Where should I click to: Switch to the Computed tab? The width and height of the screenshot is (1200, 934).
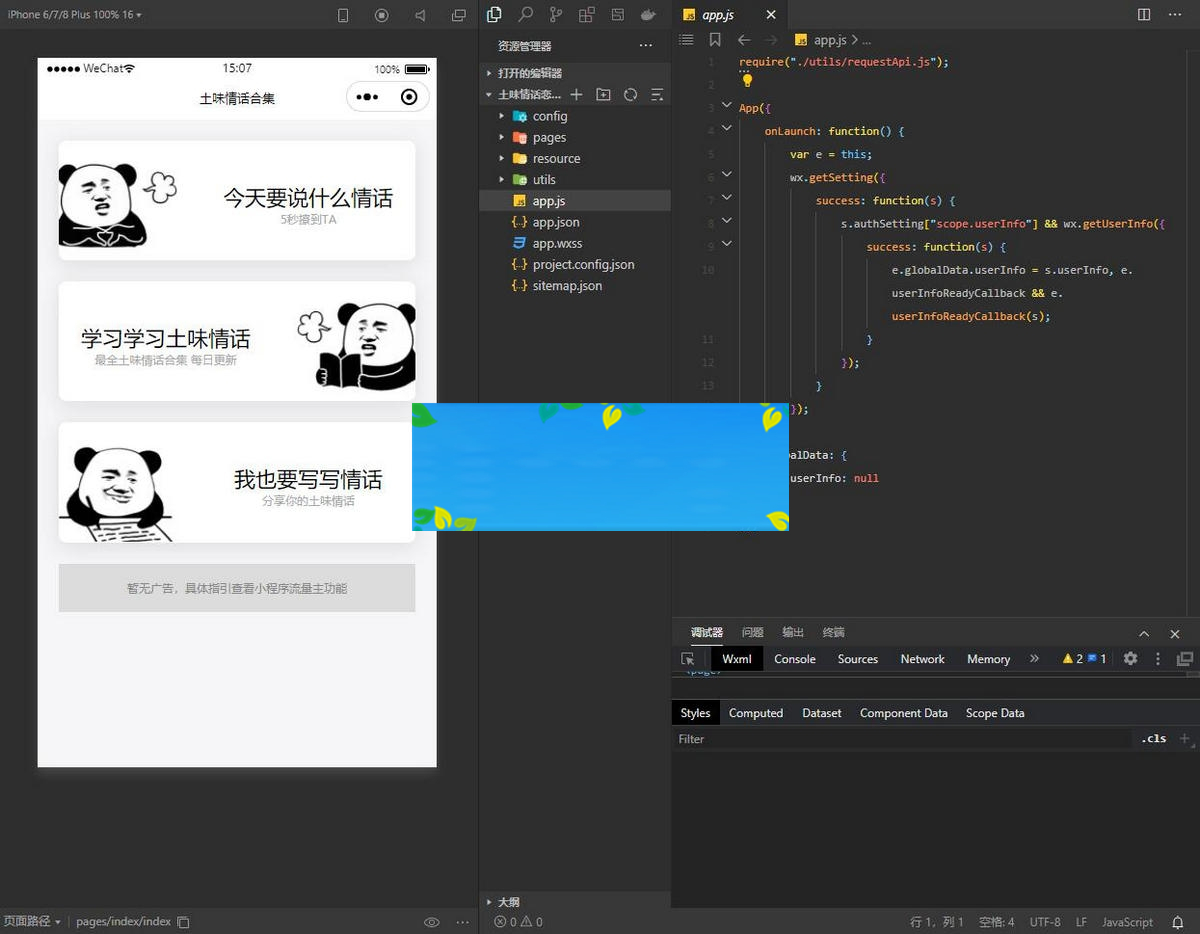tap(756, 713)
